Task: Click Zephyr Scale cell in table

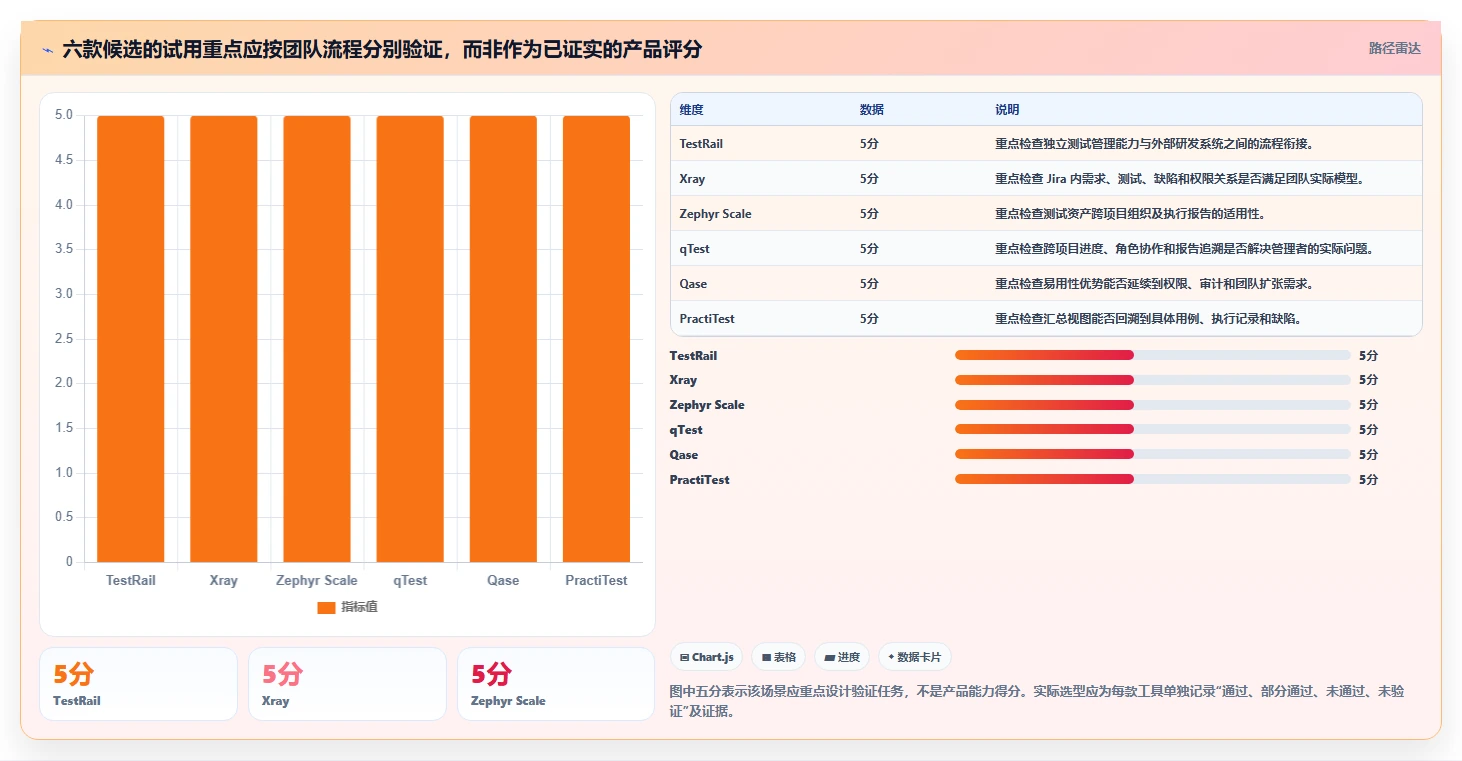Action: coord(715,214)
